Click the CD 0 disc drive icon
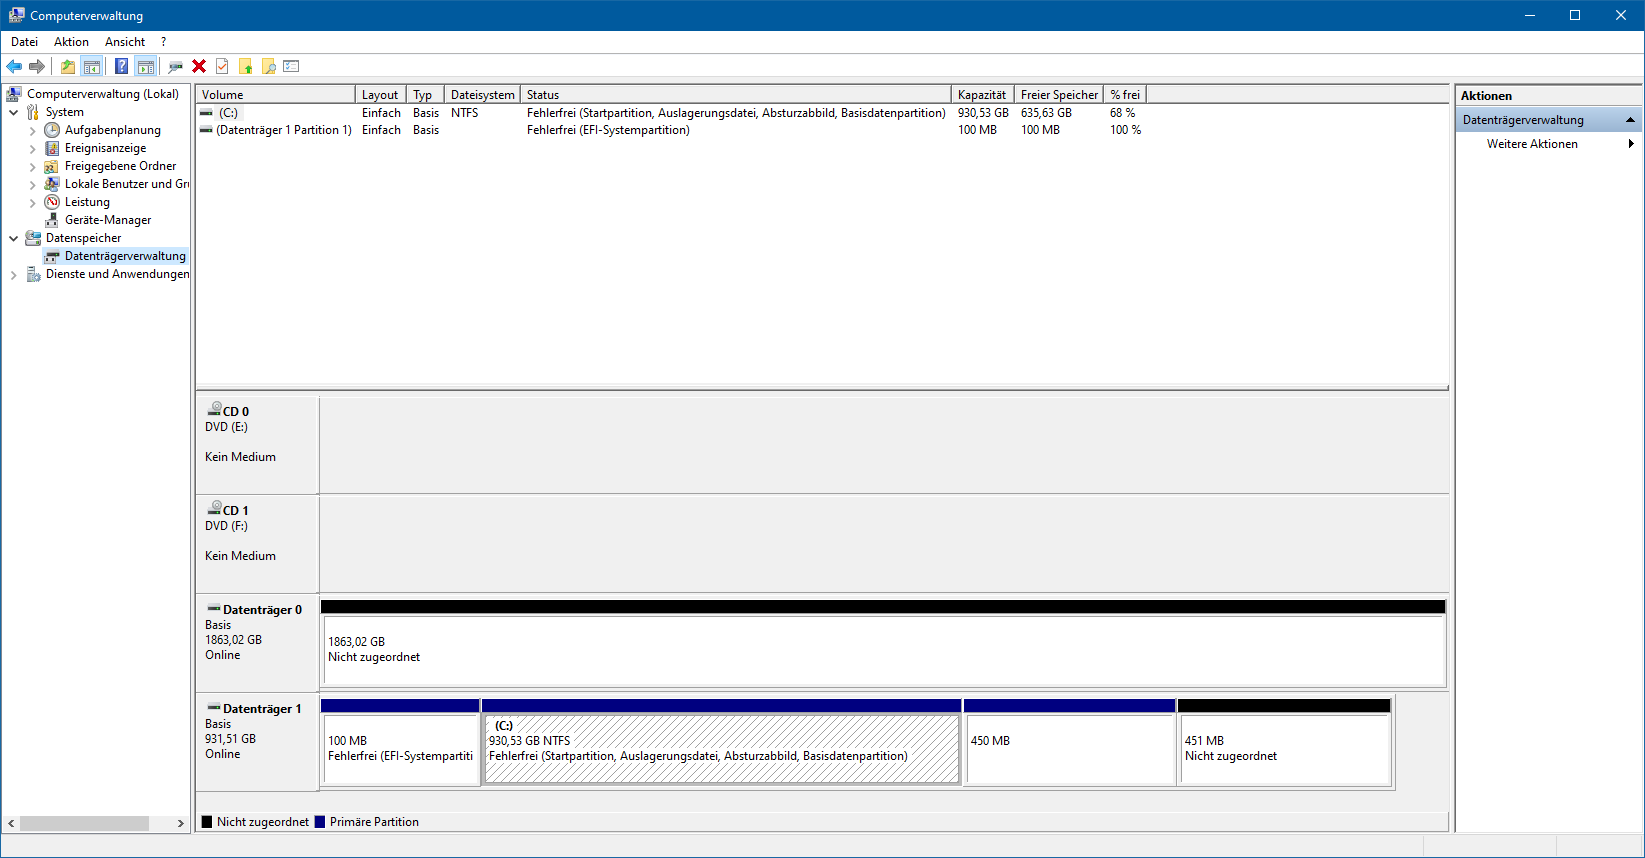The image size is (1645, 858). [214, 409]
